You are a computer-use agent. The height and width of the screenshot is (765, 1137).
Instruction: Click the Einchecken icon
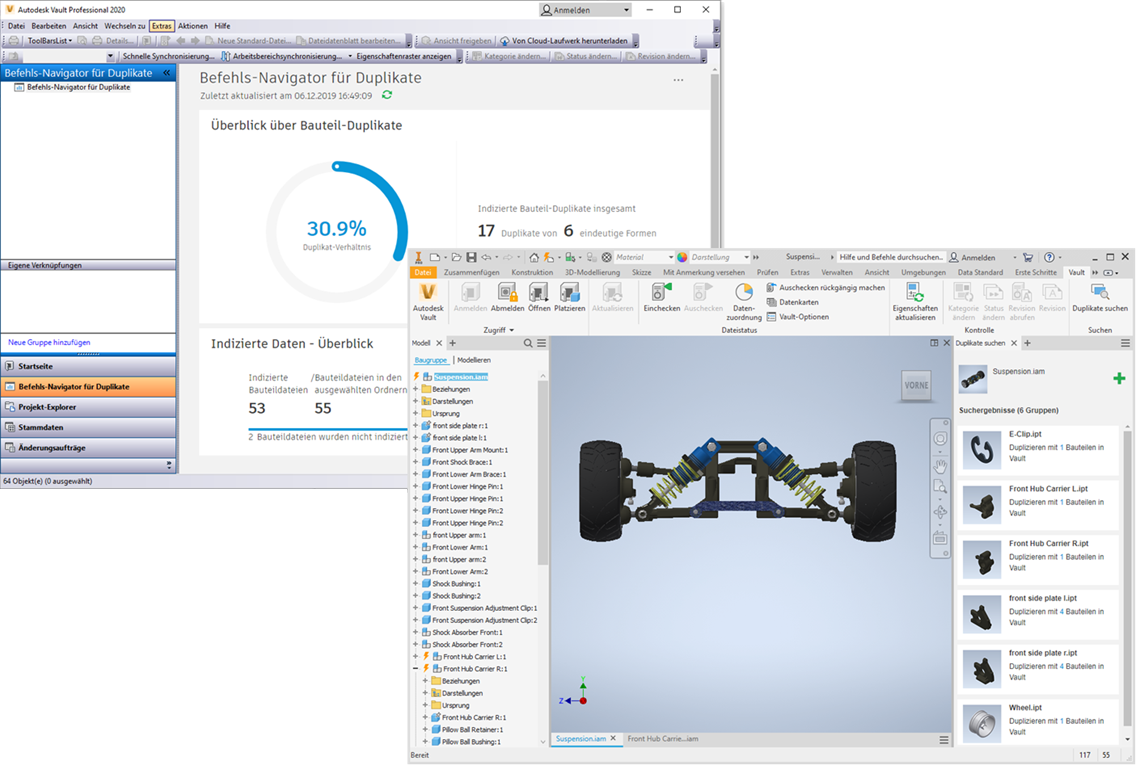point(662,298)
